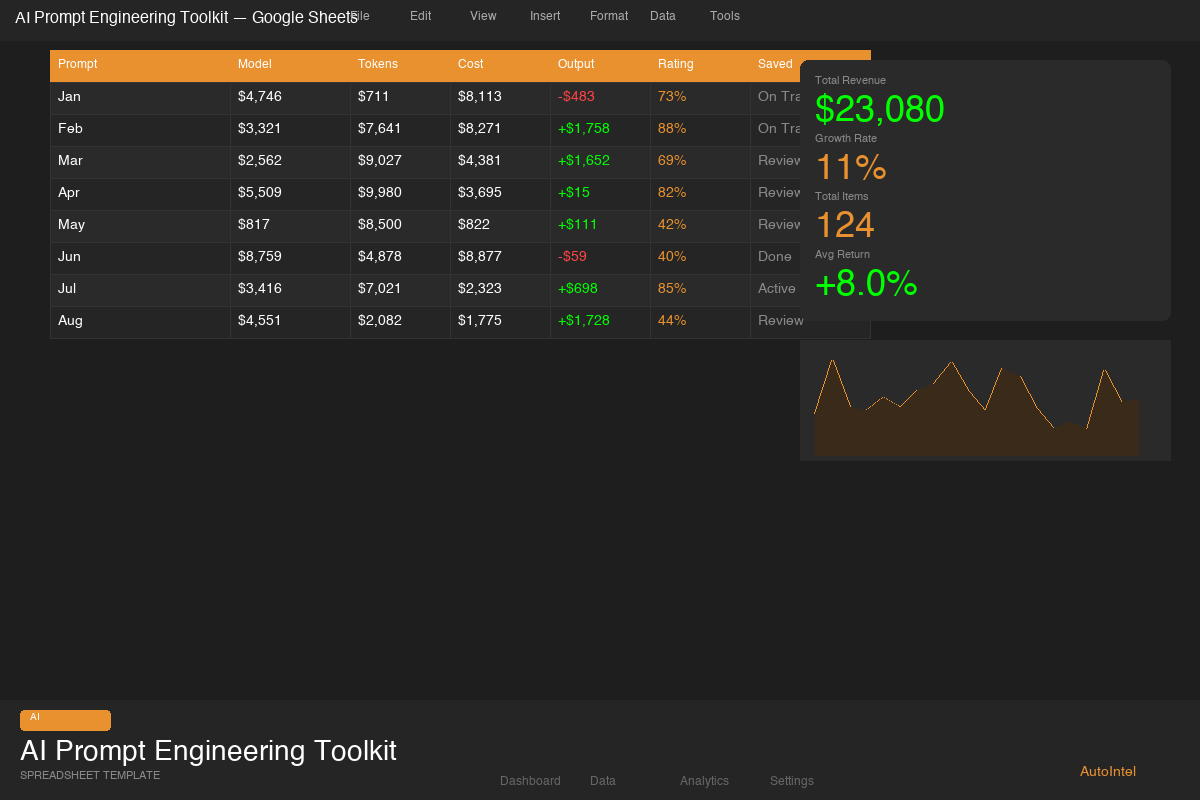Open the View menu
The width and height of the screenshot is (1200, 800).
[483, 16]
